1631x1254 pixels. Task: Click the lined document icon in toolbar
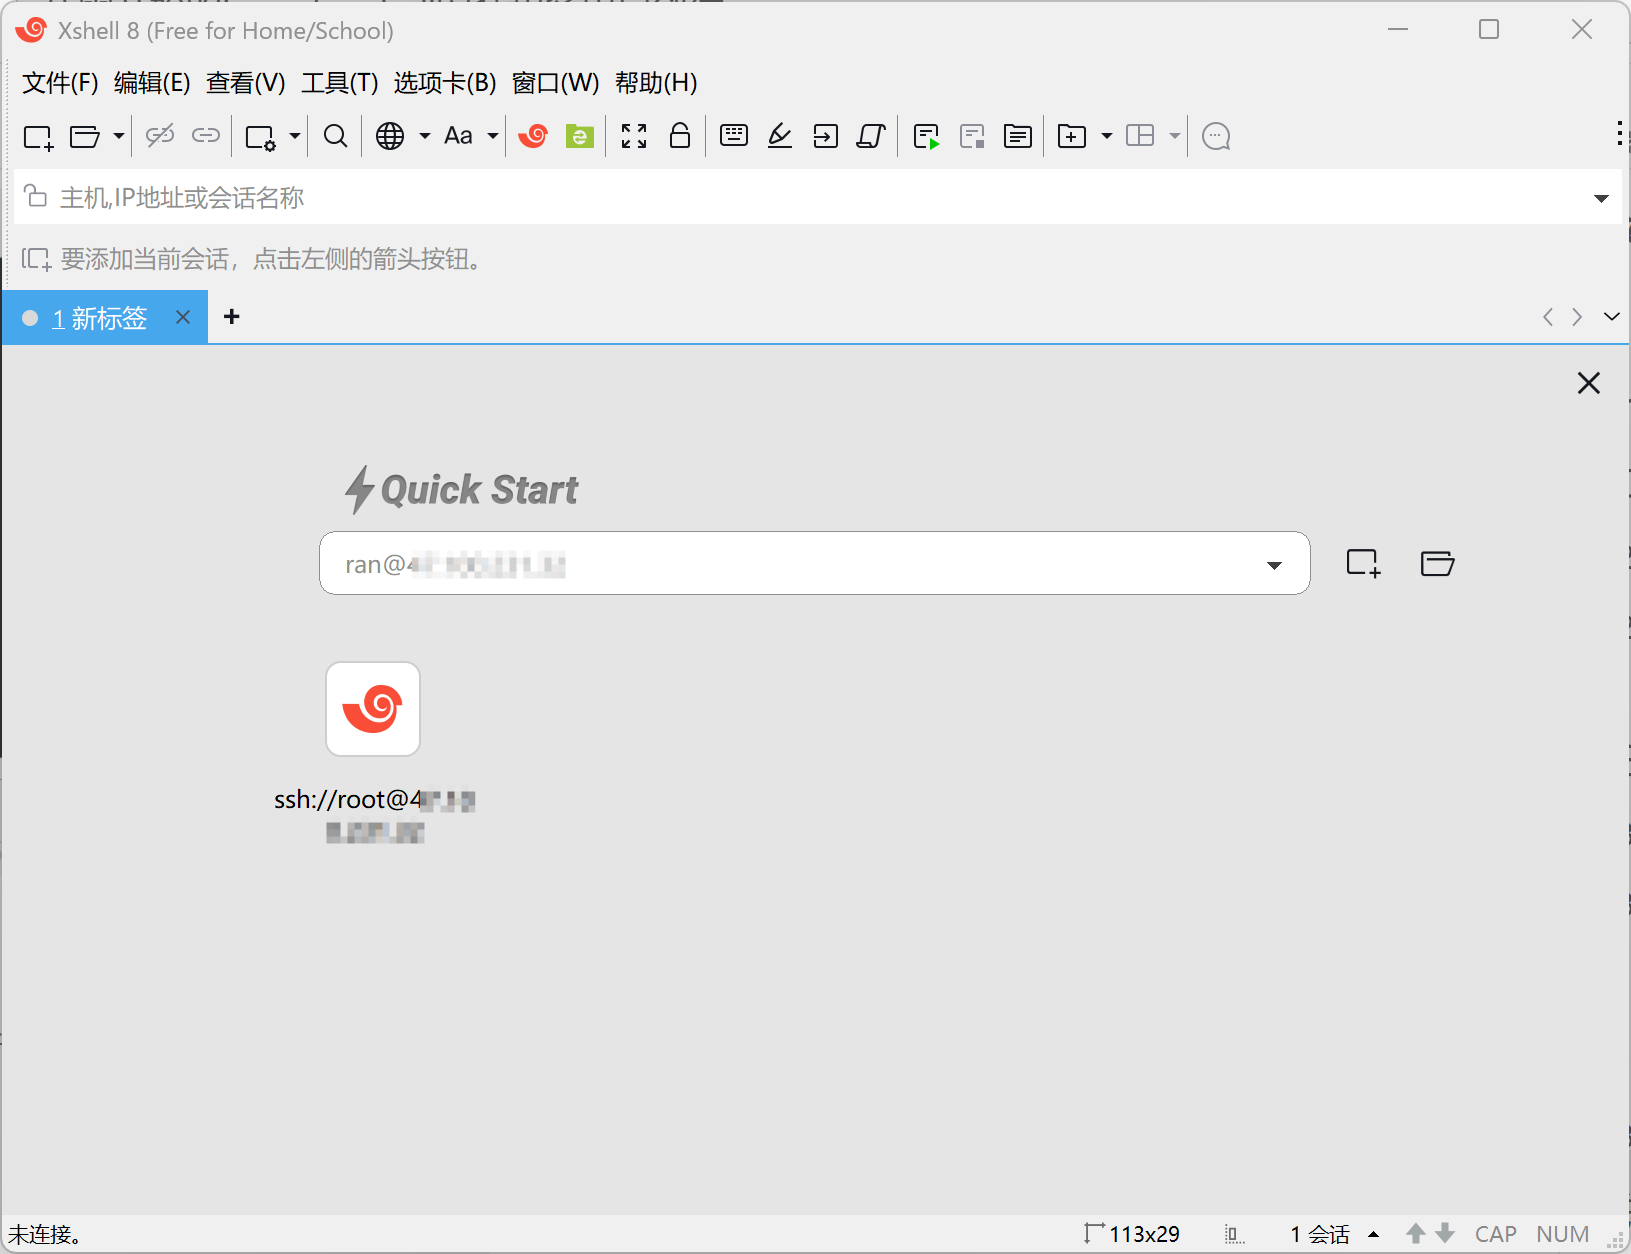coord(1018,136)
